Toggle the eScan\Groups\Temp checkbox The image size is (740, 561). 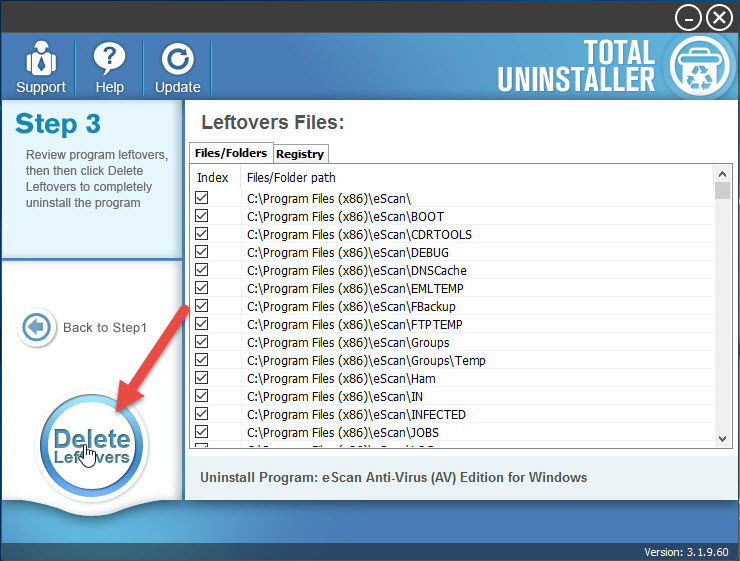coord(202,360)
